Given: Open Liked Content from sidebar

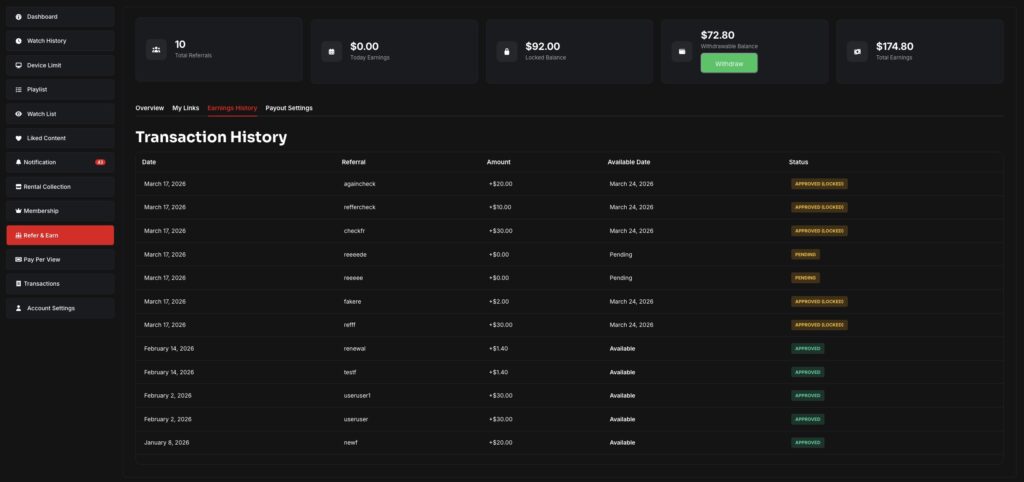Looking at the screenshot, I should 60,138.
